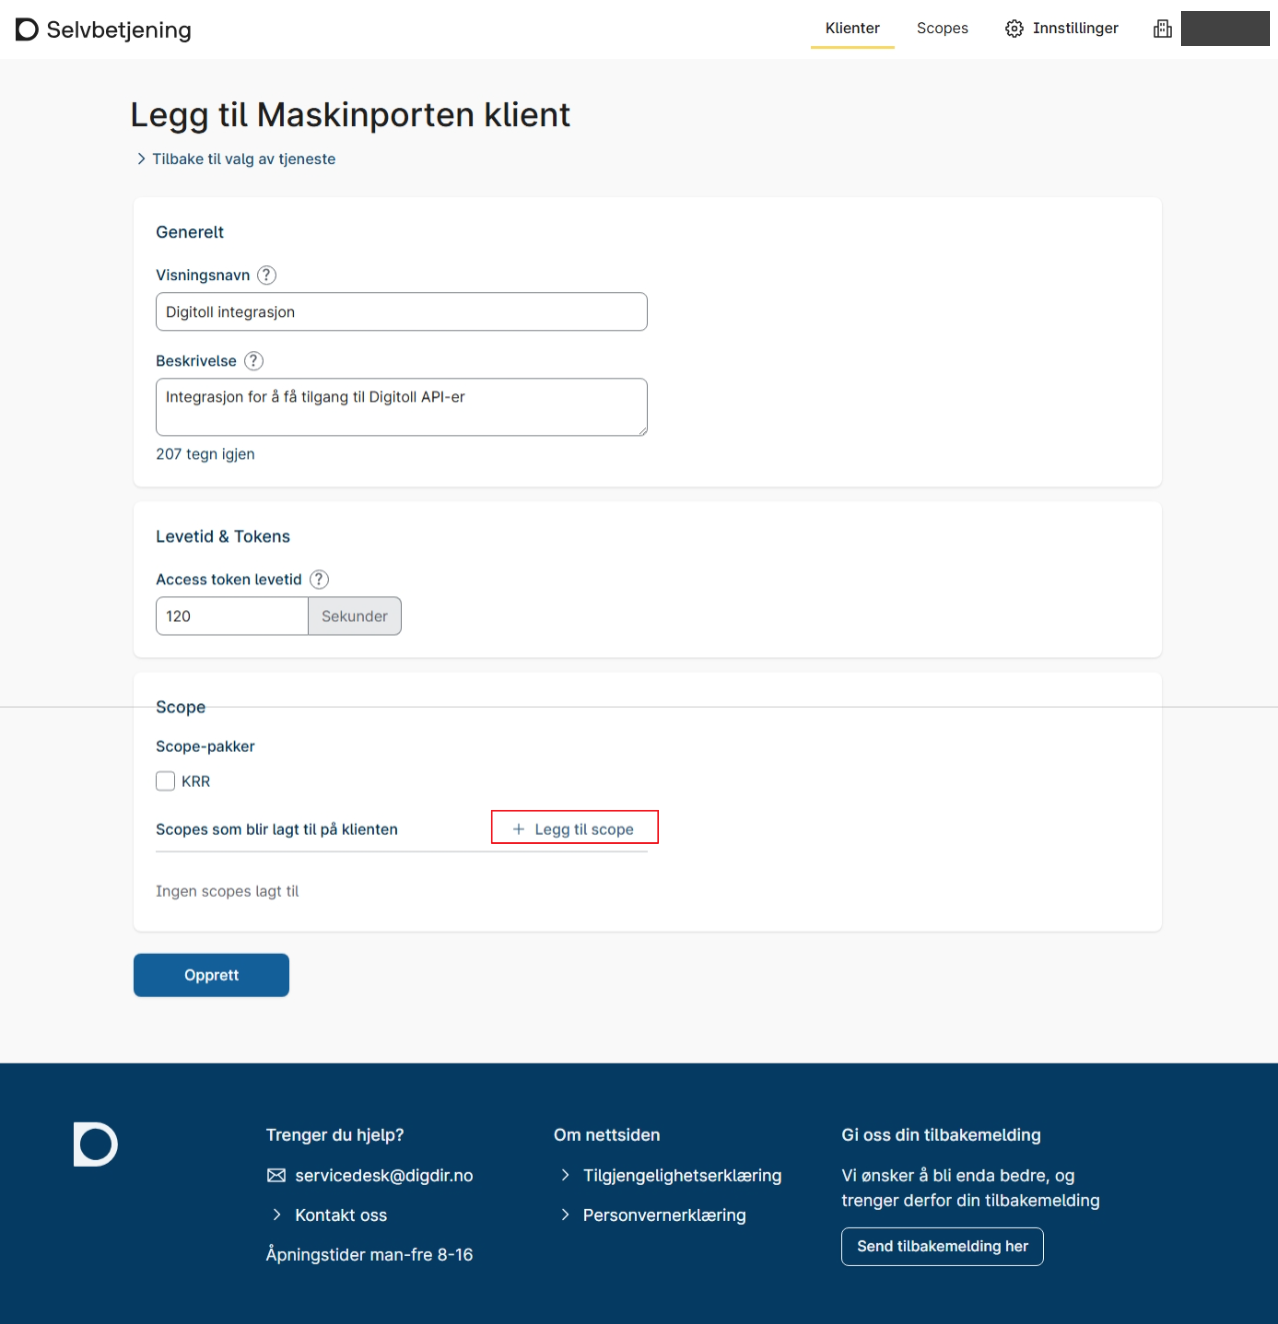Enable the KRR scope package checkbox
Screen dimensions: 1278x1324
click(x=166, y=781)
